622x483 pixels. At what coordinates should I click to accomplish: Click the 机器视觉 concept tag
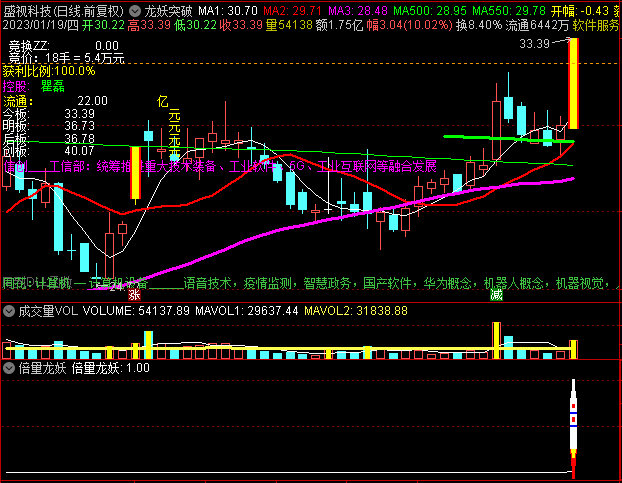click(x=579, y=283)
